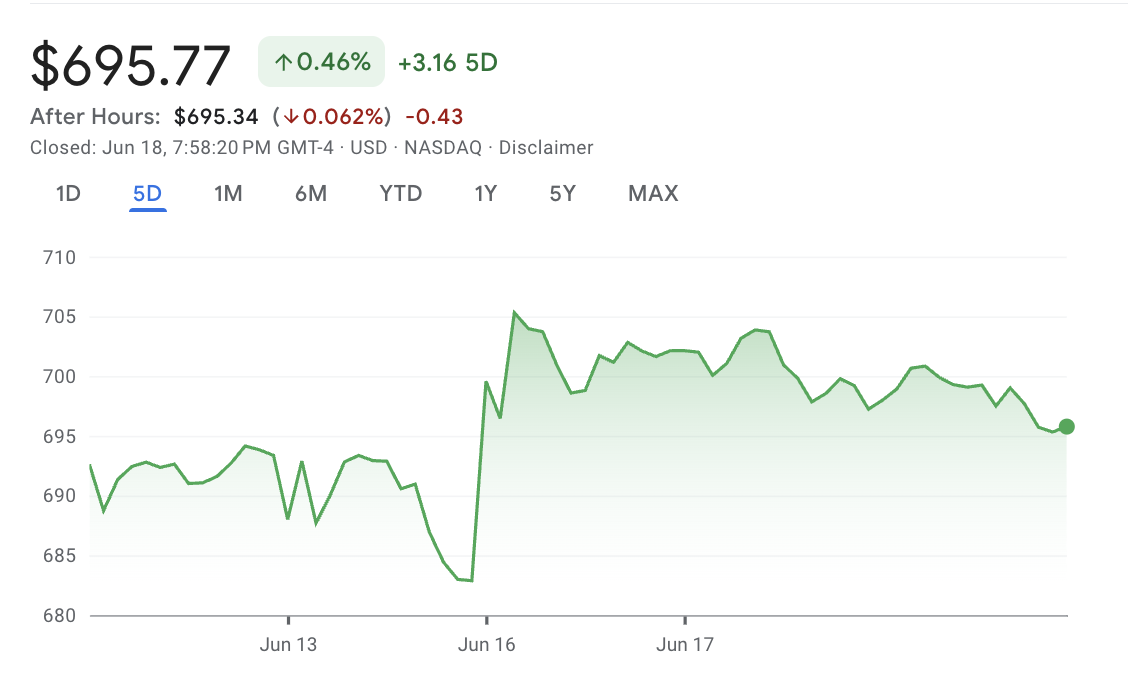Click the 700 value on the y-axis
The image size is (1128, 676).
pos(61,374)
